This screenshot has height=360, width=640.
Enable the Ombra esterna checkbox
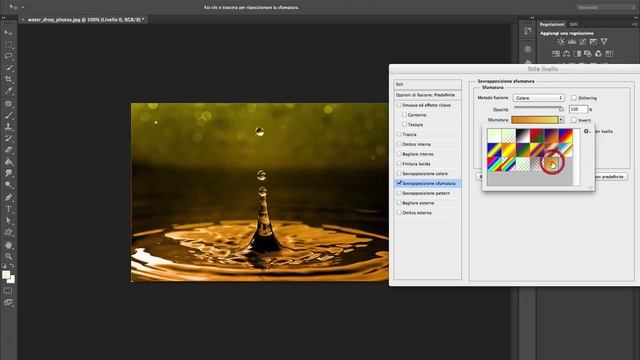[x=399, y=213]
